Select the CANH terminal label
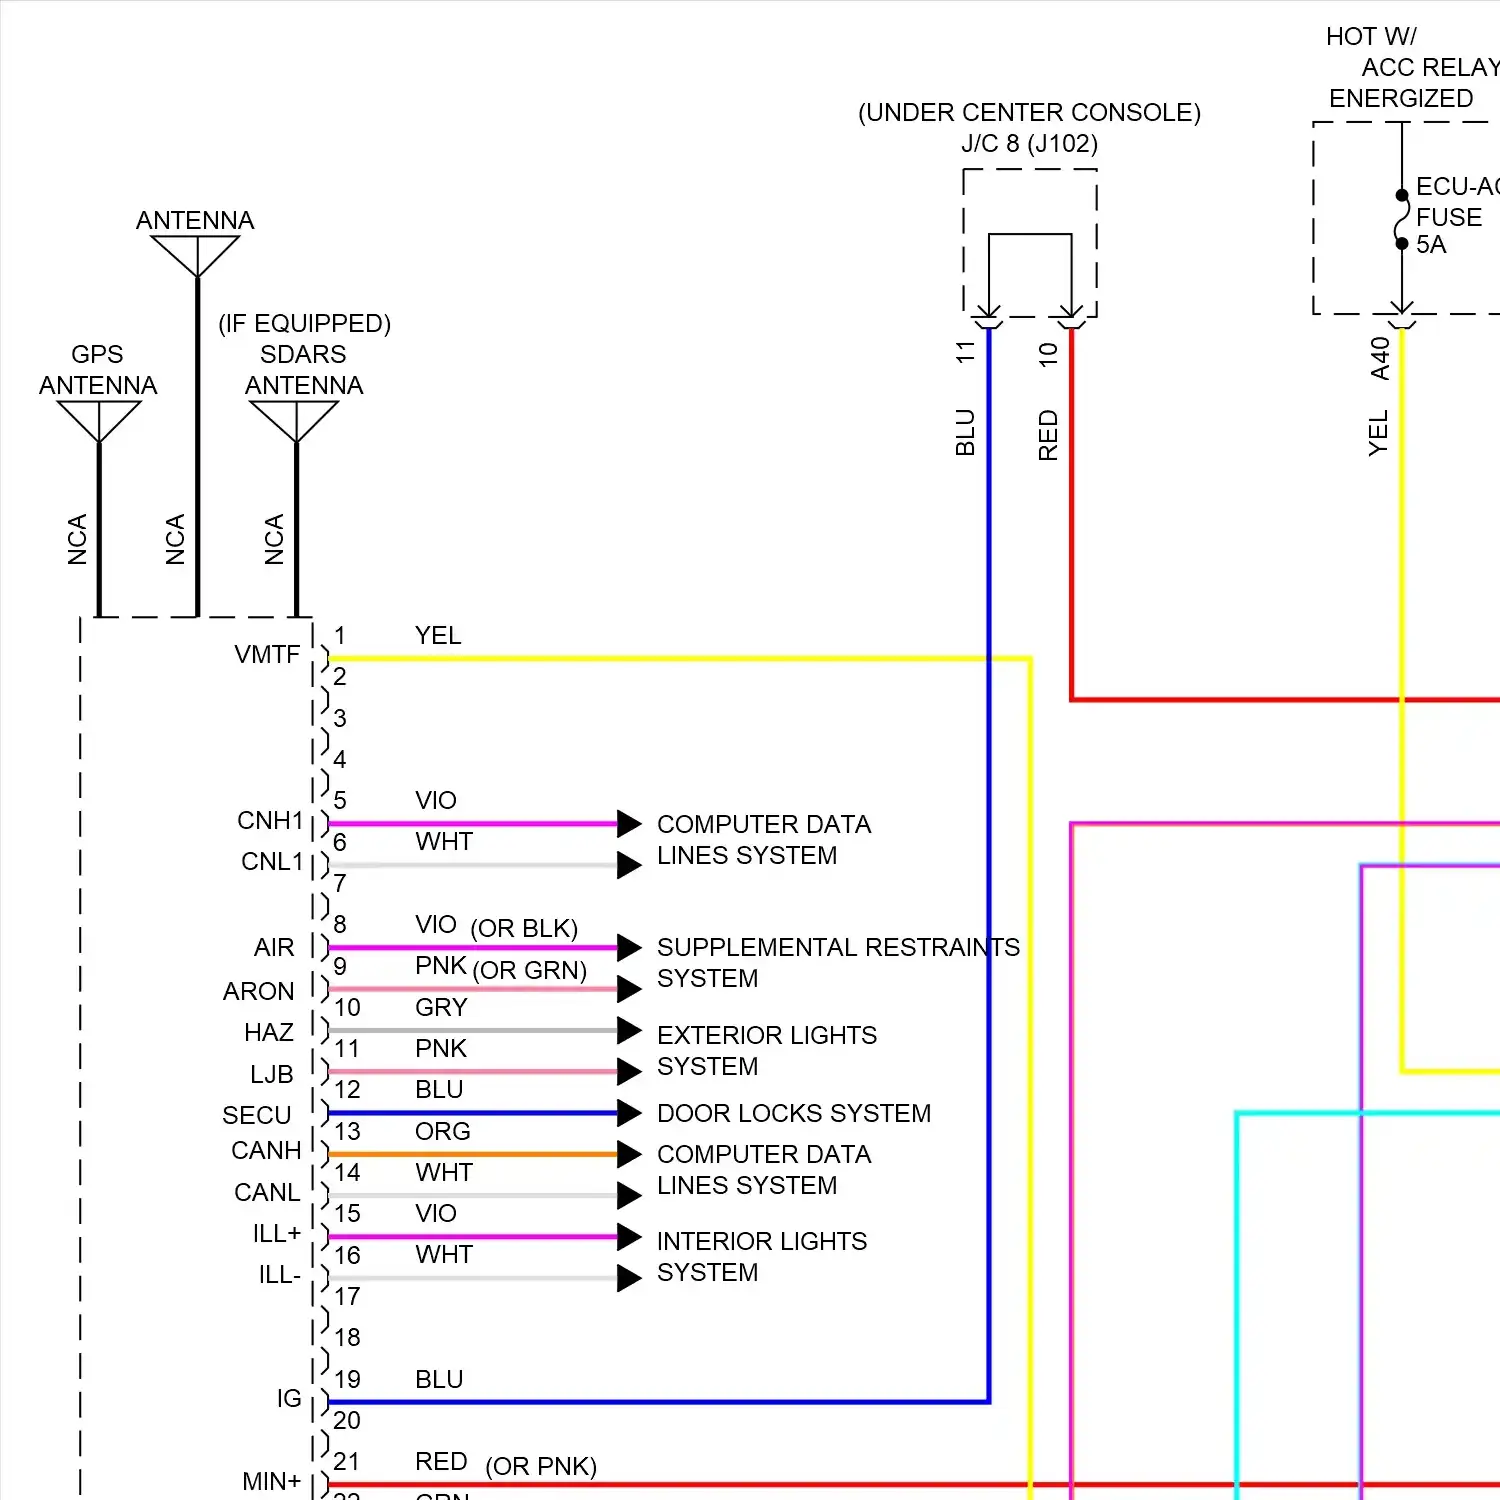Screen dimensions: 1500x1500 (x=266, y=1150)
